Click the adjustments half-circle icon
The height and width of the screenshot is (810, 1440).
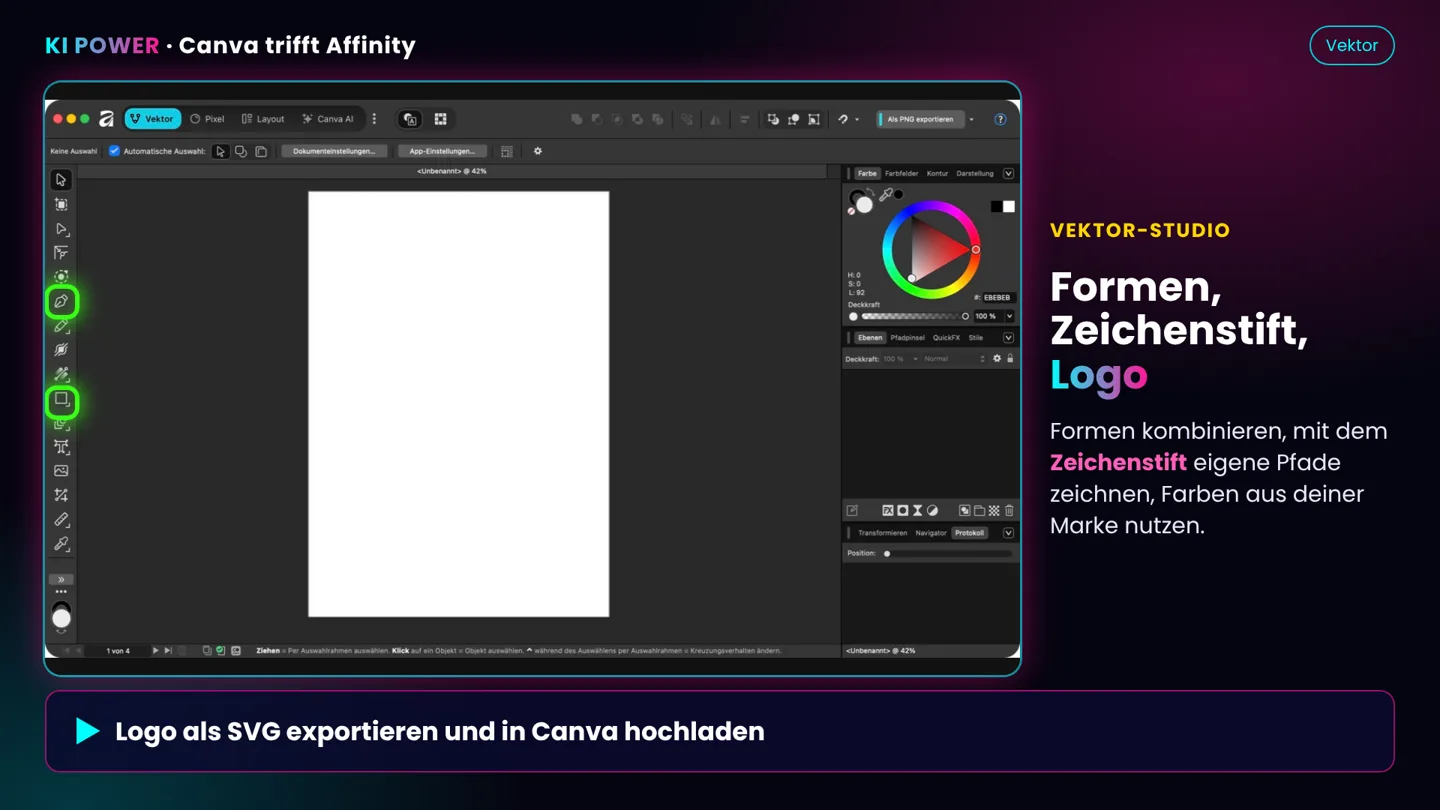(932, 511)
